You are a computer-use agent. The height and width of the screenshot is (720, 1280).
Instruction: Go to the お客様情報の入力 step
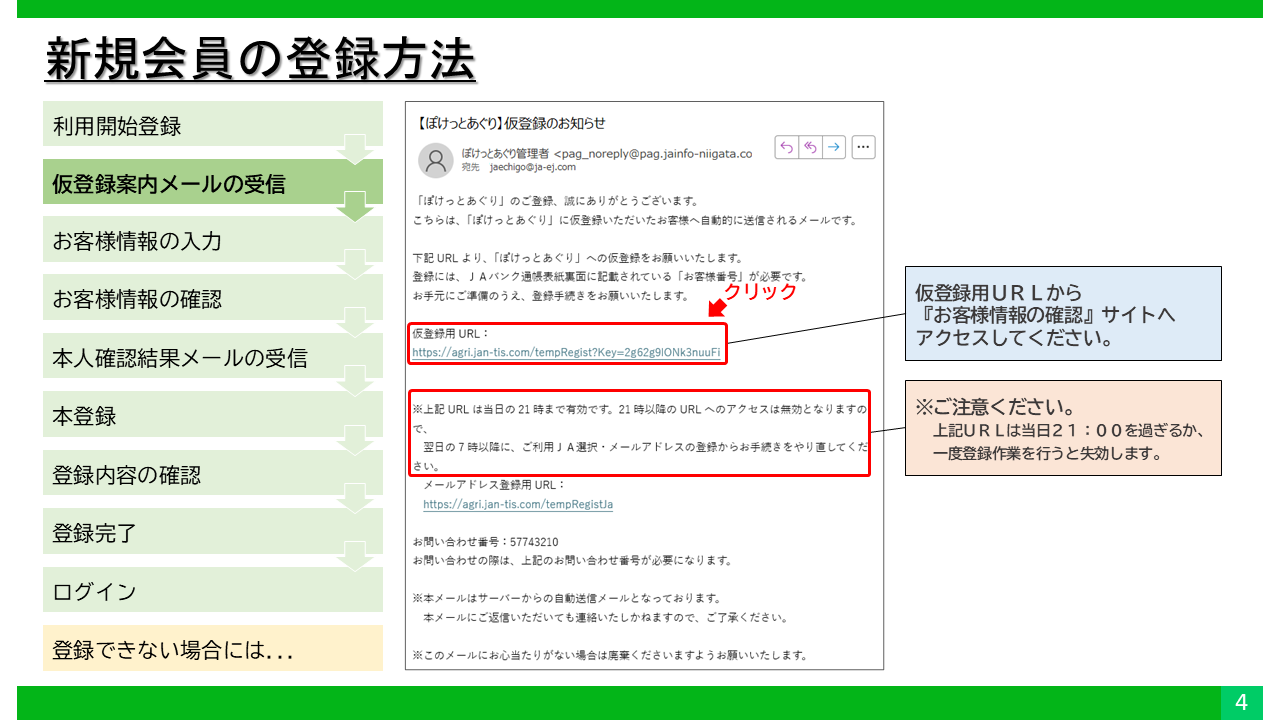tap(212, 241)
